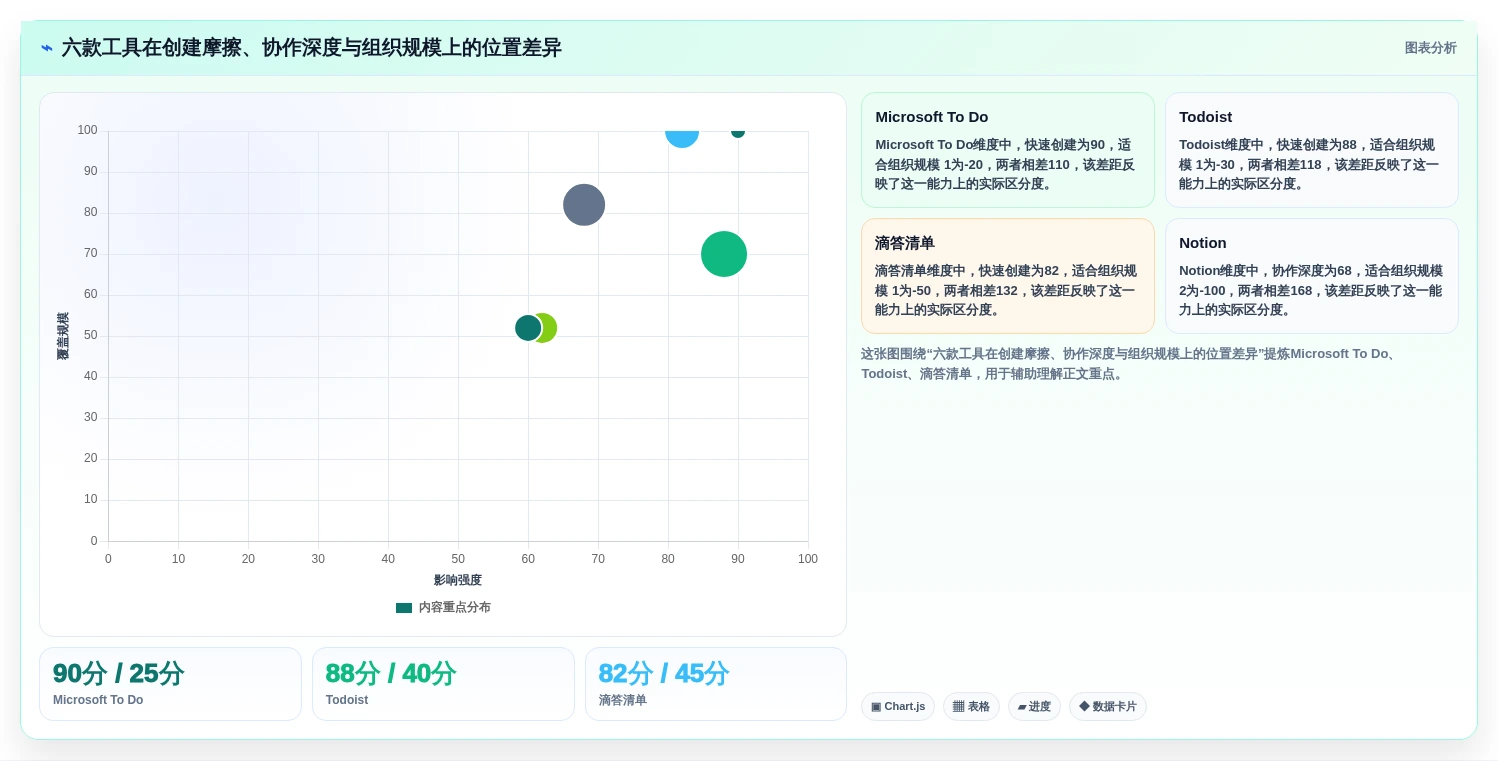Screen dimensions: 1498x761
Task: Select the 进度 tag chip
Action: (x=1034, y=707)
